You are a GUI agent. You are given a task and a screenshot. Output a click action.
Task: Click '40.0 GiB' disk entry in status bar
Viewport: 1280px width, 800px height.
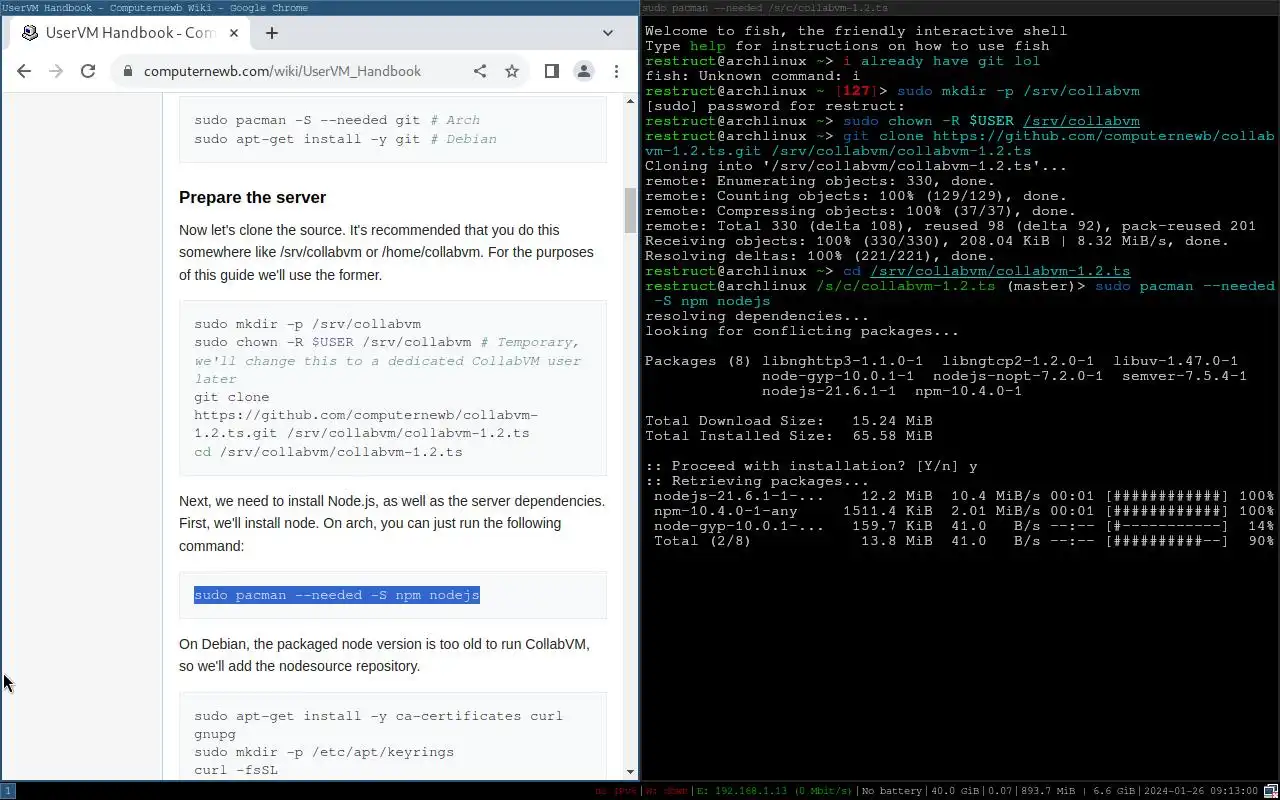[955, 791]
